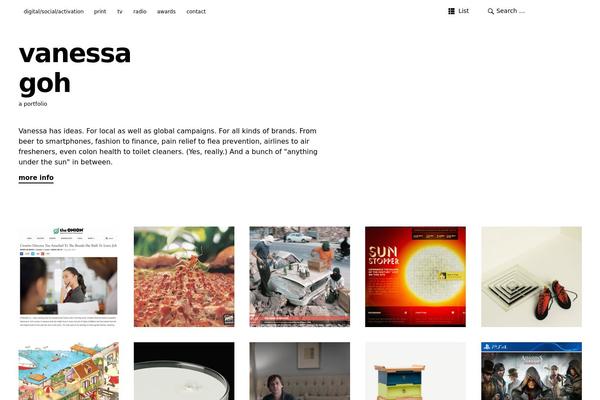Viewport: 600px width, 400px height.
Task: Open the Sun Stopper thumbnail
Action: [415, 277]
